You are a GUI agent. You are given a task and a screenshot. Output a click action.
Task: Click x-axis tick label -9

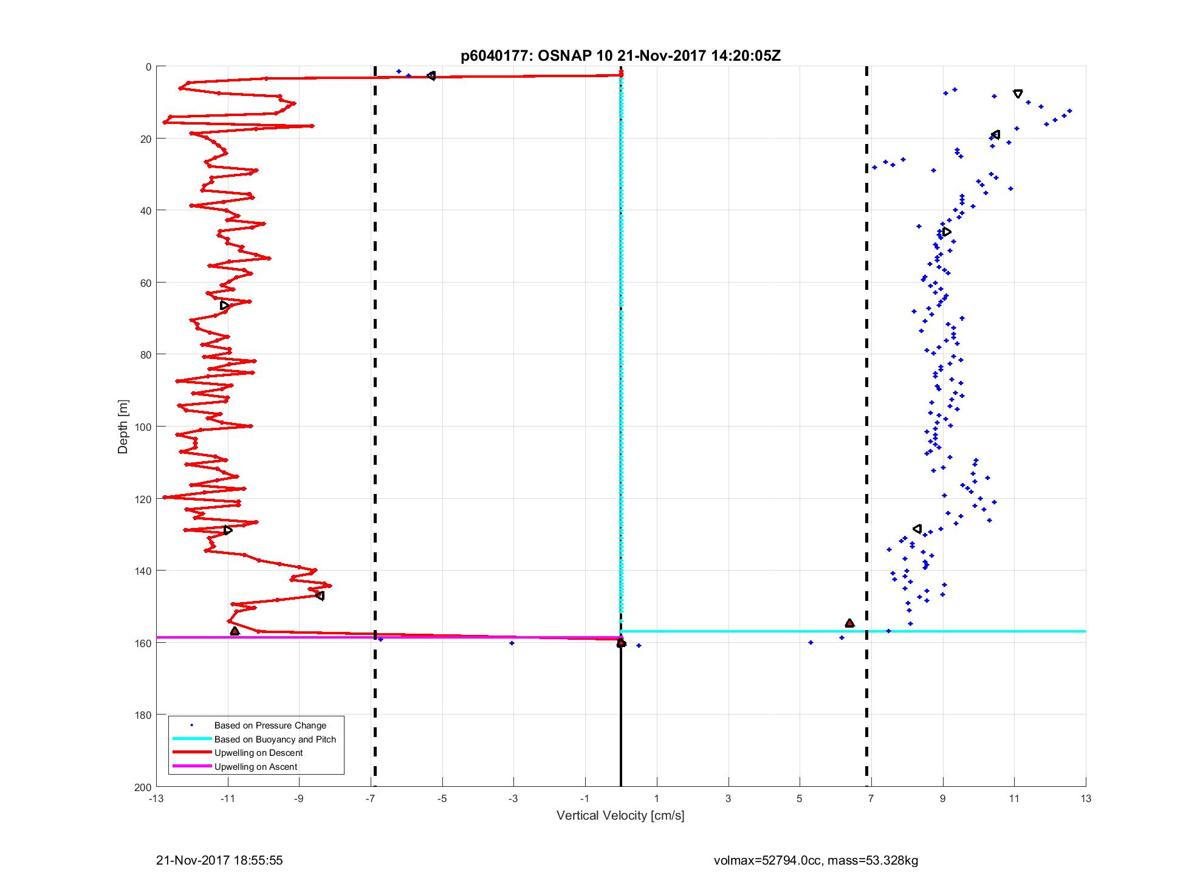pyautogui.click(x=298, y=798)
